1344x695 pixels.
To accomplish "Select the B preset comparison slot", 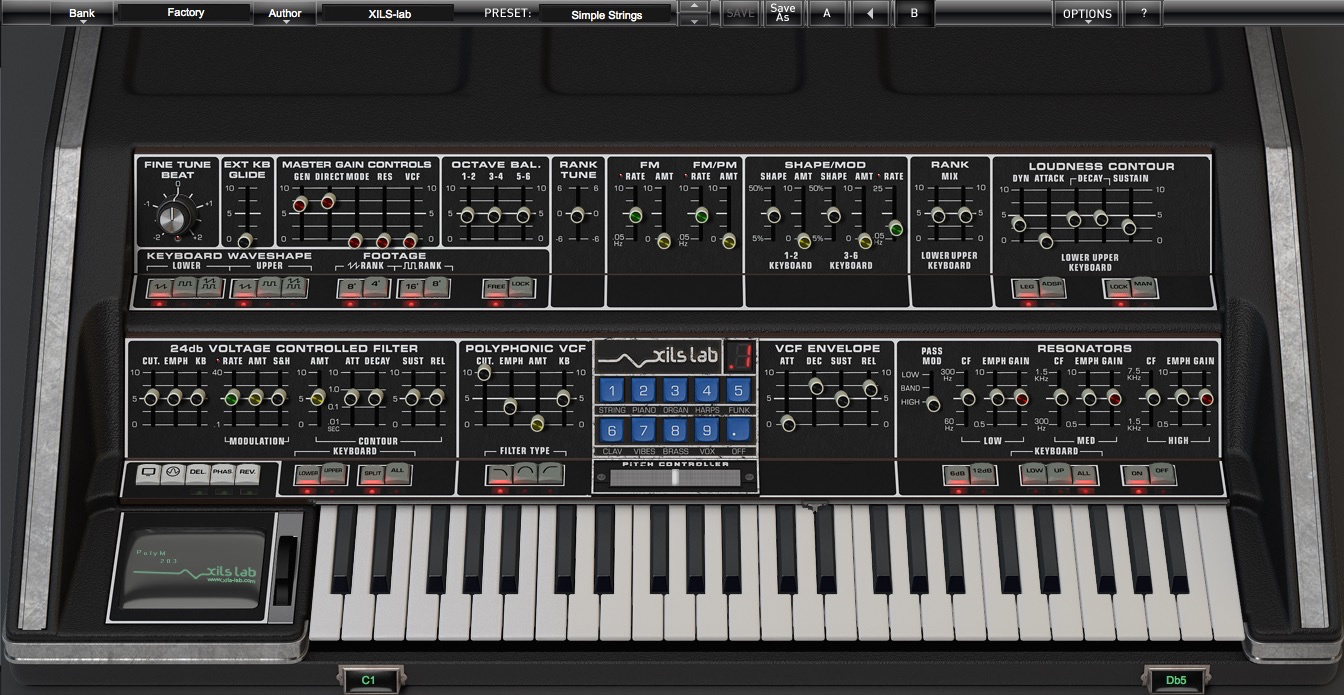I will (x=913, y=14).
